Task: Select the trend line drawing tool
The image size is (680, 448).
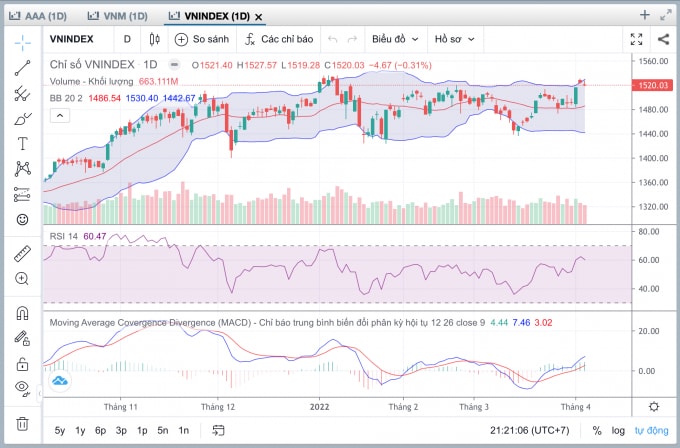Action: click(22, 68)
